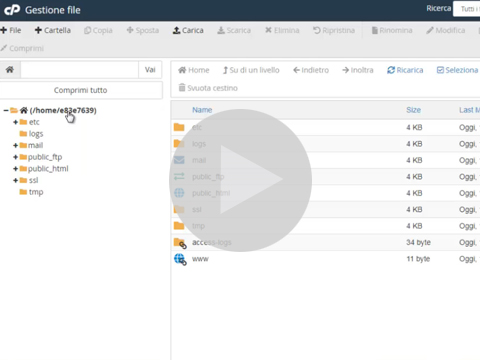Click mail envelope icon in file list
Screen dimensions: 480x360
[x=179, y=160]
